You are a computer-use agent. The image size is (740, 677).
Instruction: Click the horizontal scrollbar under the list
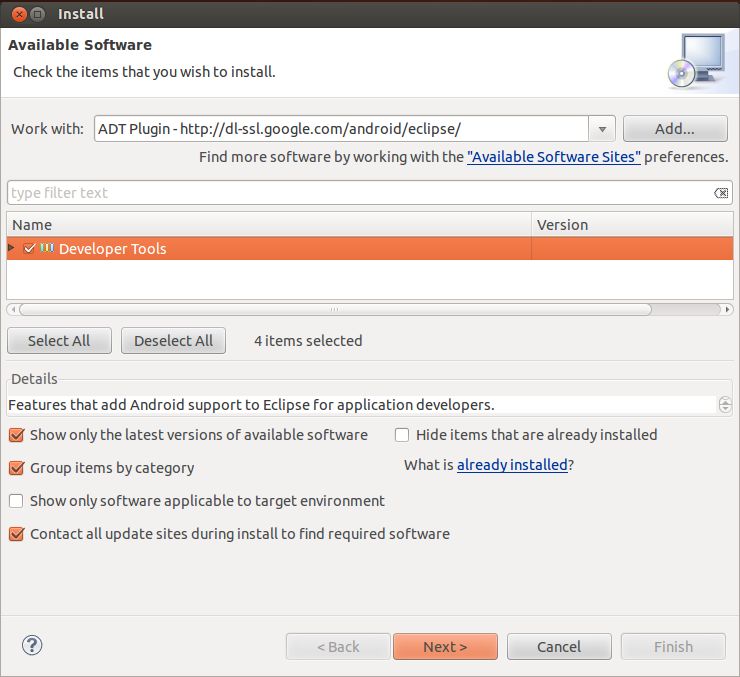pyautogui.click(x=335, y=310)
